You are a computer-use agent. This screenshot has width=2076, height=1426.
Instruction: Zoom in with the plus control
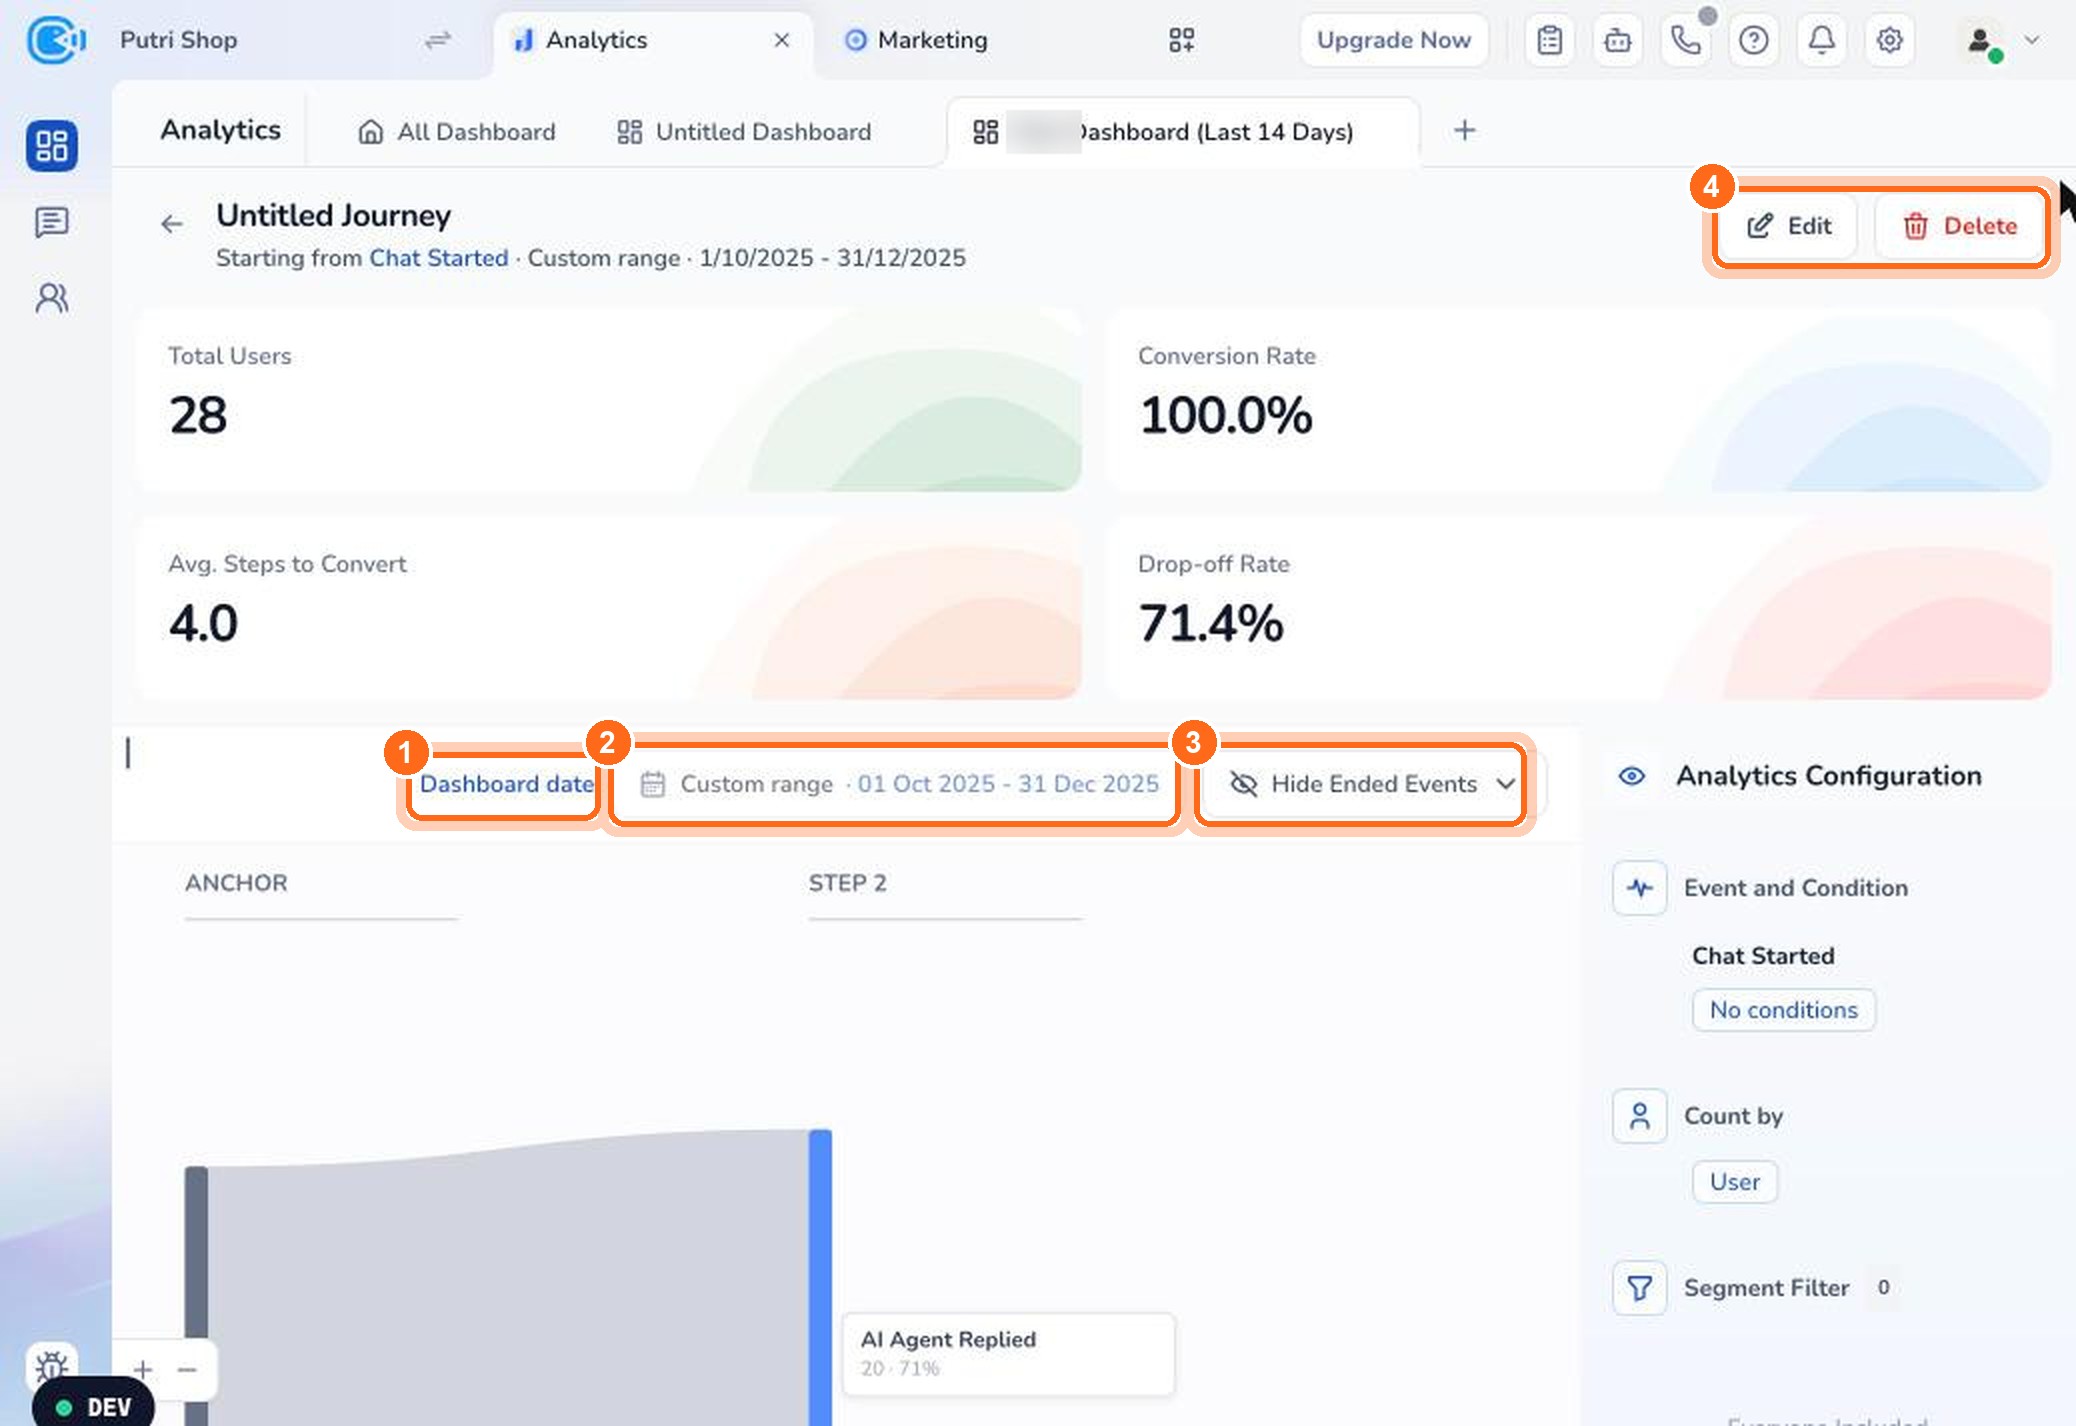(143, 1370)
